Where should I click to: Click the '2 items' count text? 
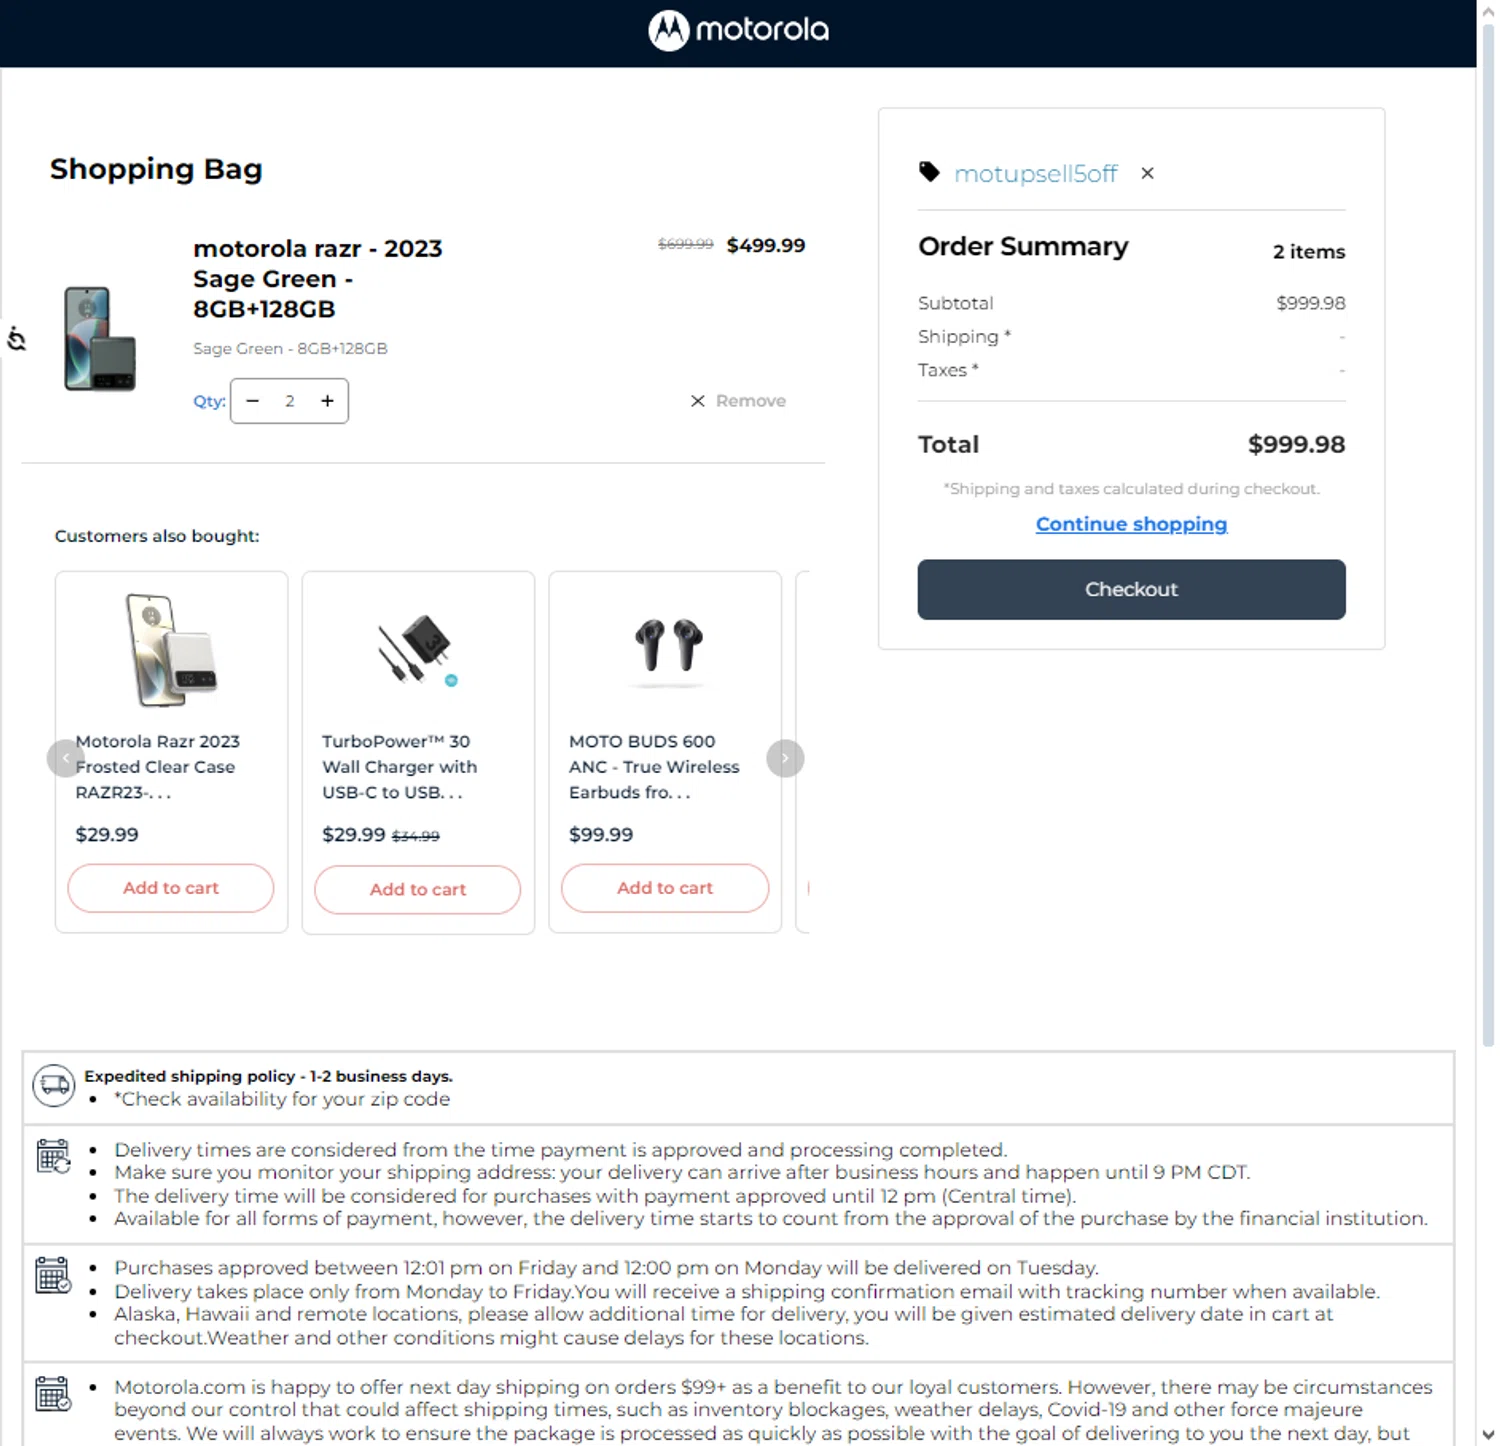coord(1308,252)
